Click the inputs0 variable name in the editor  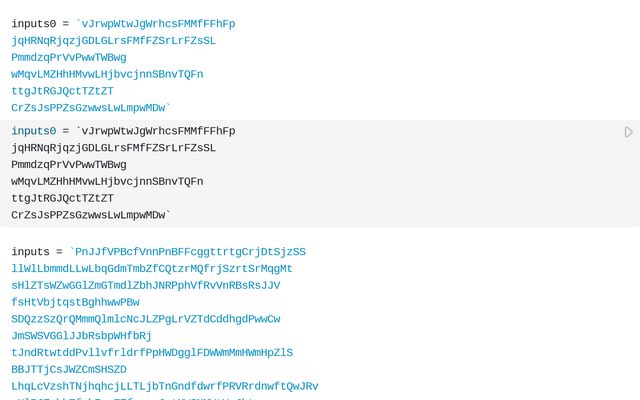click(33, 131)
